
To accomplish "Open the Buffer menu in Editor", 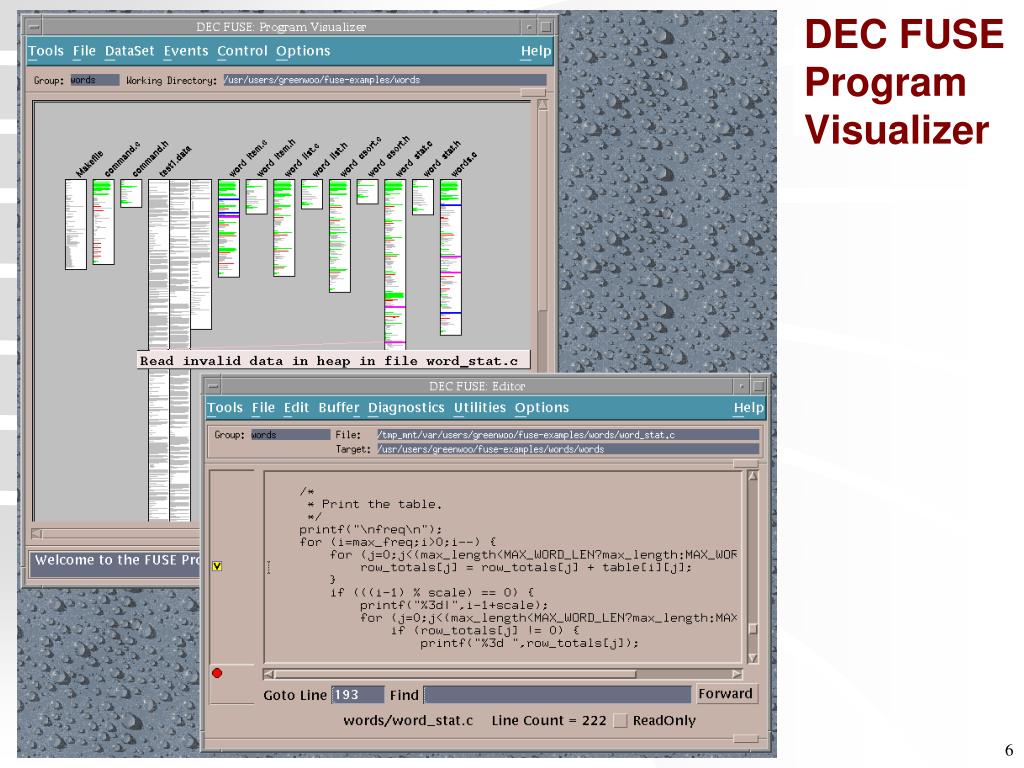I will click(339, 408).
